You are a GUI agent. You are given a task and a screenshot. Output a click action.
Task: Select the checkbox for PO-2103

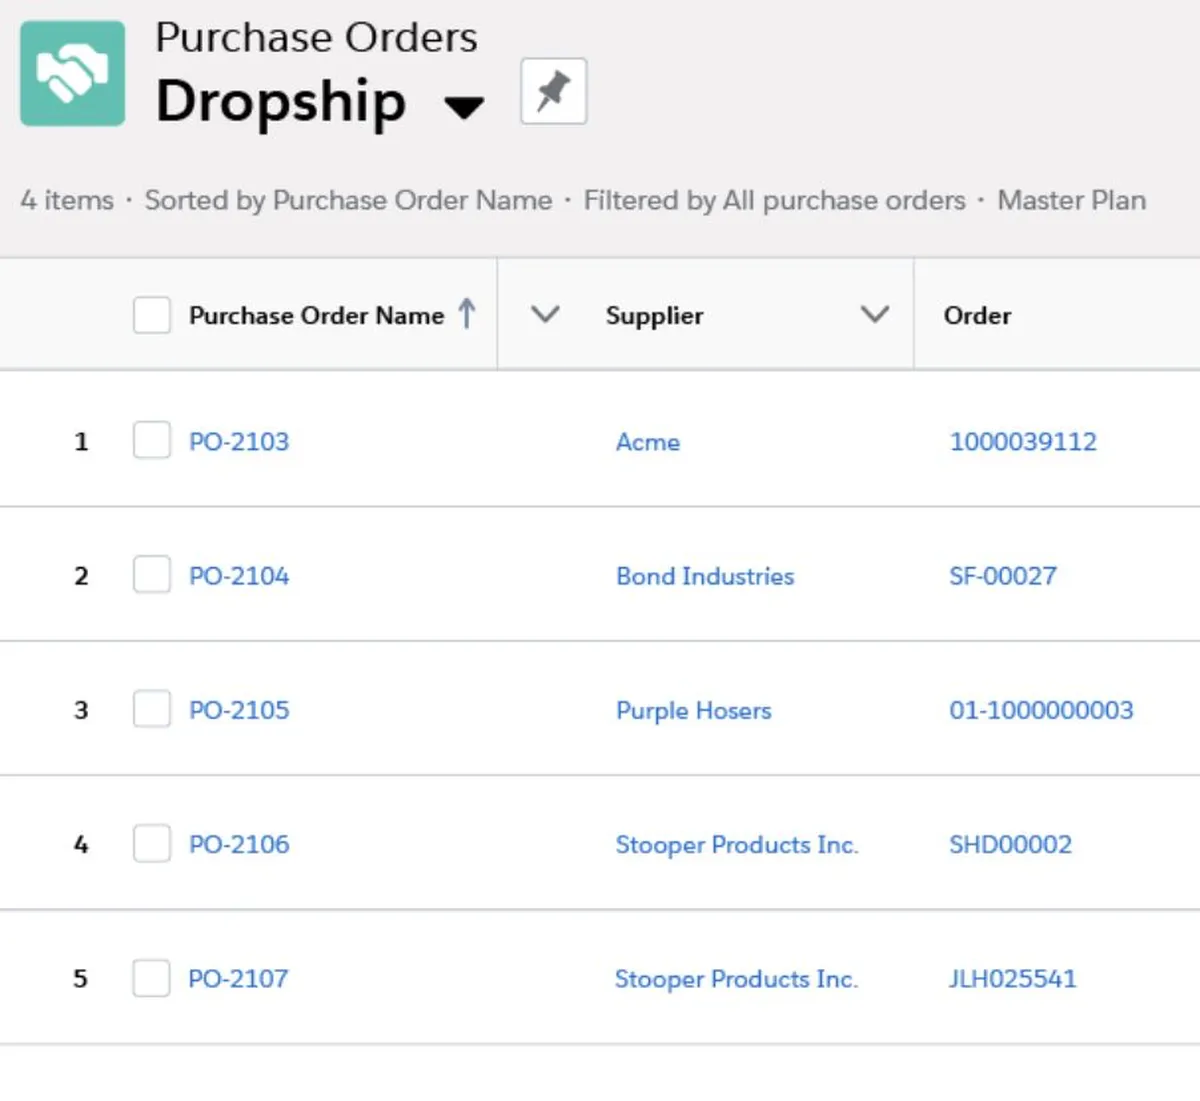point(152,440)
